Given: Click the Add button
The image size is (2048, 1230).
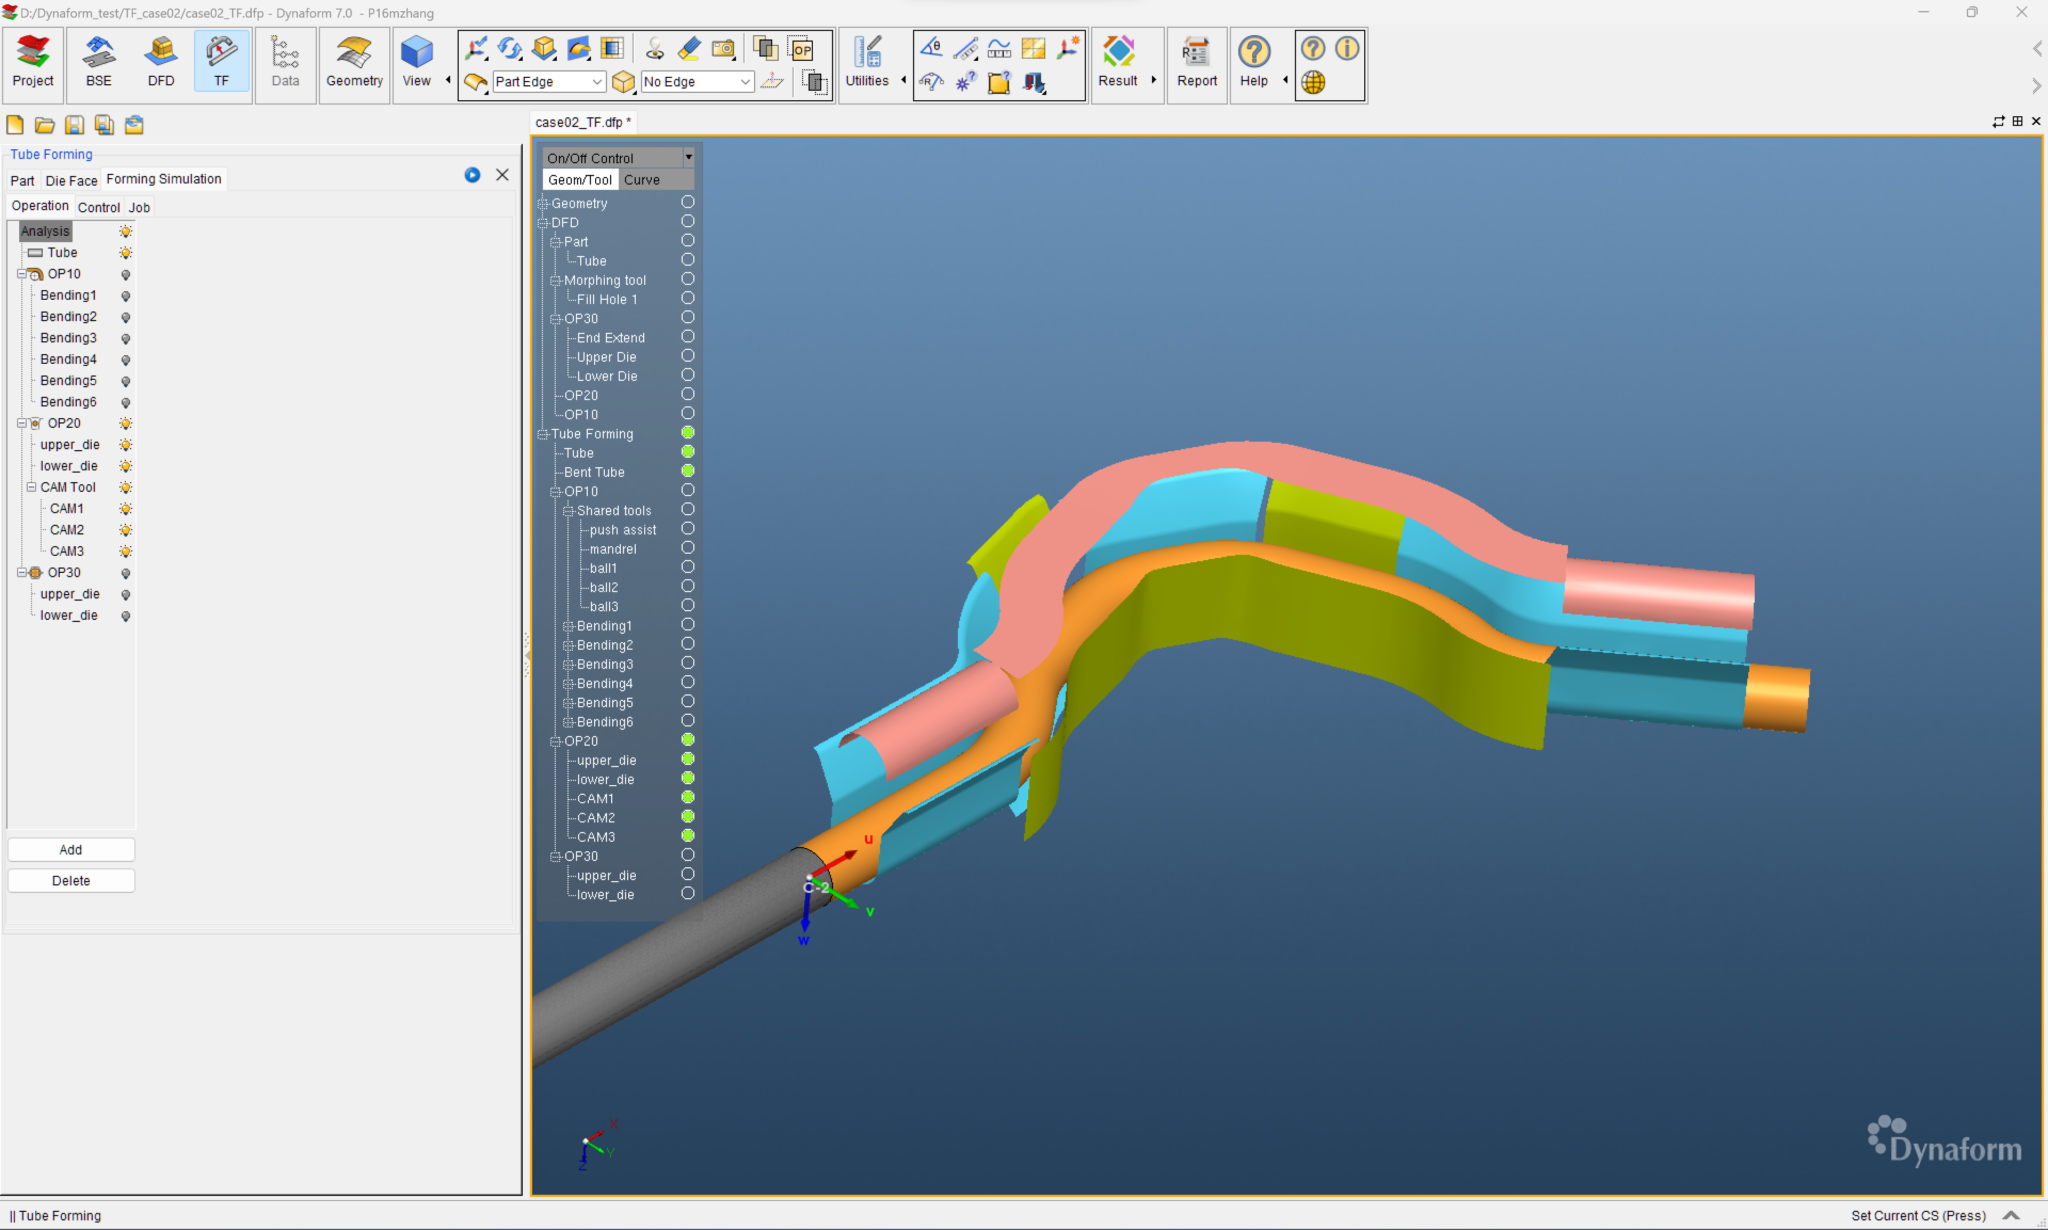Looking at the screenshot, I should click(x=71, y=849).
